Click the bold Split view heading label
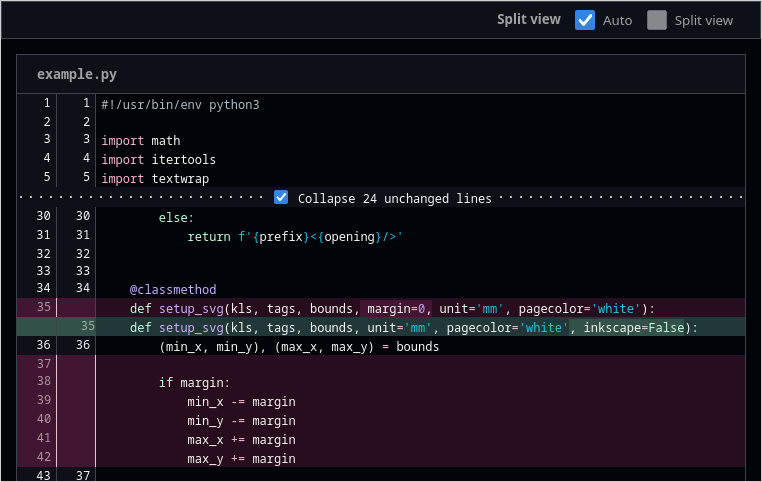The width and height of the screenshot is (762, 482). click(528, 20)
